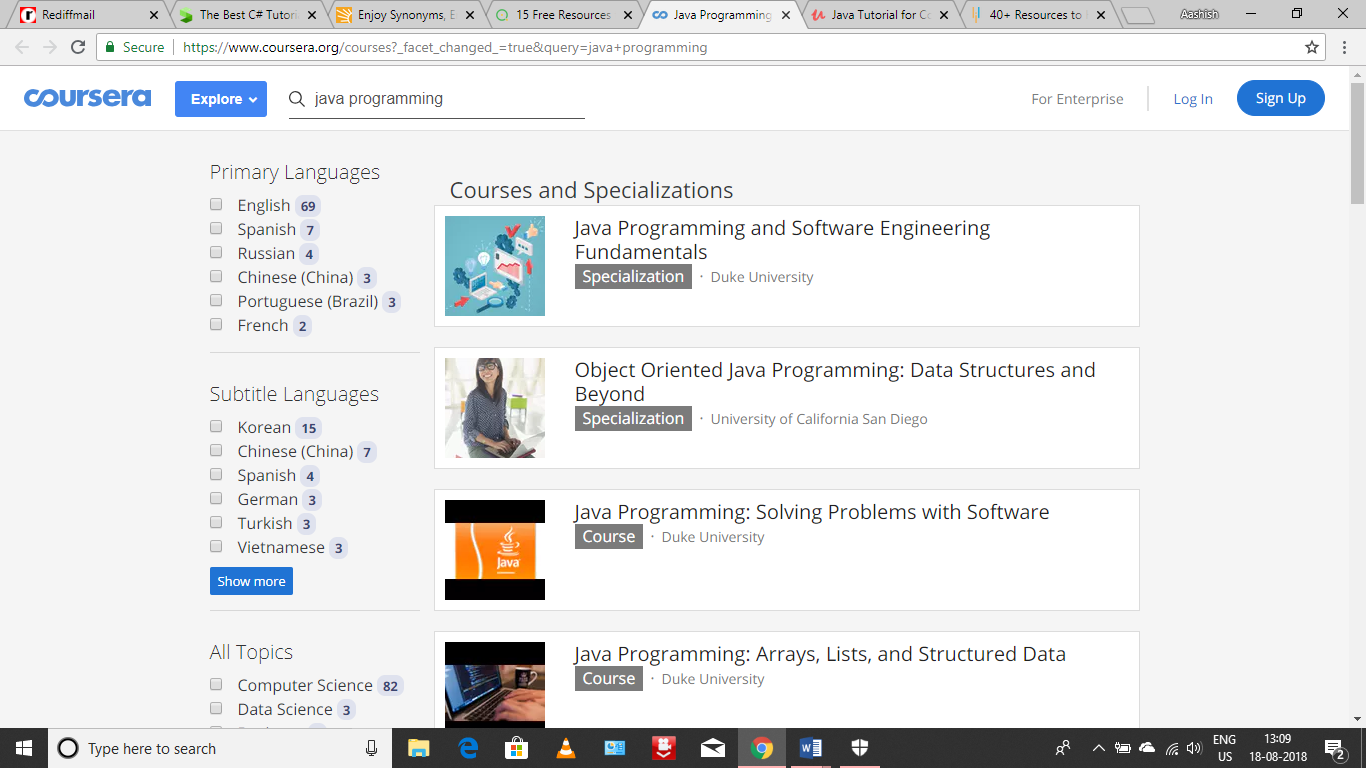1366x768 pixels.
Task: Open the For Enterprise link
Action: point(1077,99)
